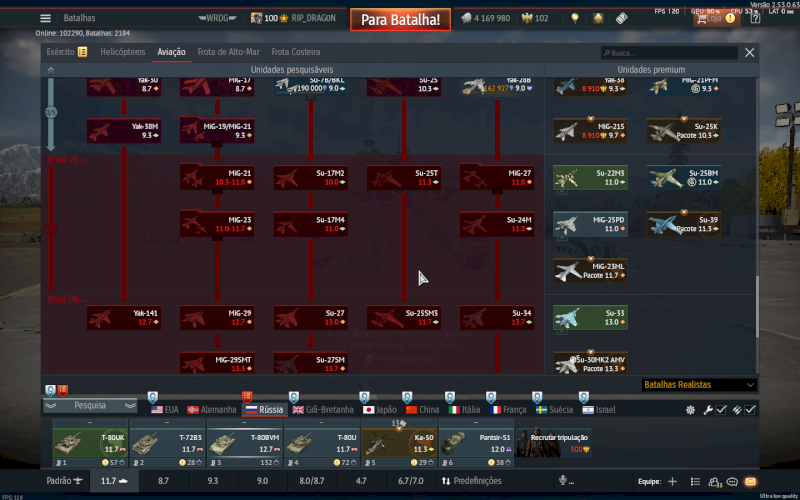Viewport: 800px width, 500px height.
Task: Select the Alemanha nation
Action: pyautogui.click(x=212, y=410)
